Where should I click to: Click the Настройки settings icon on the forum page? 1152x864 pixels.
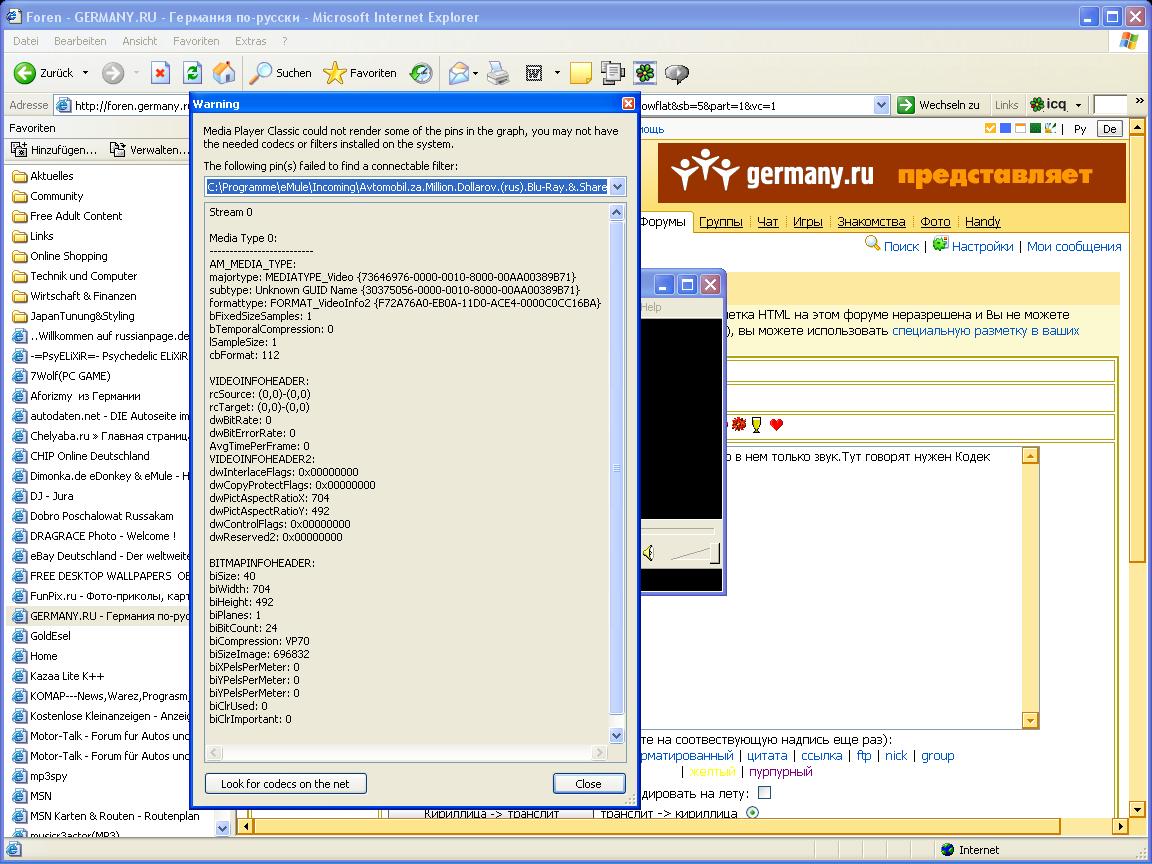tap(940, 244)
